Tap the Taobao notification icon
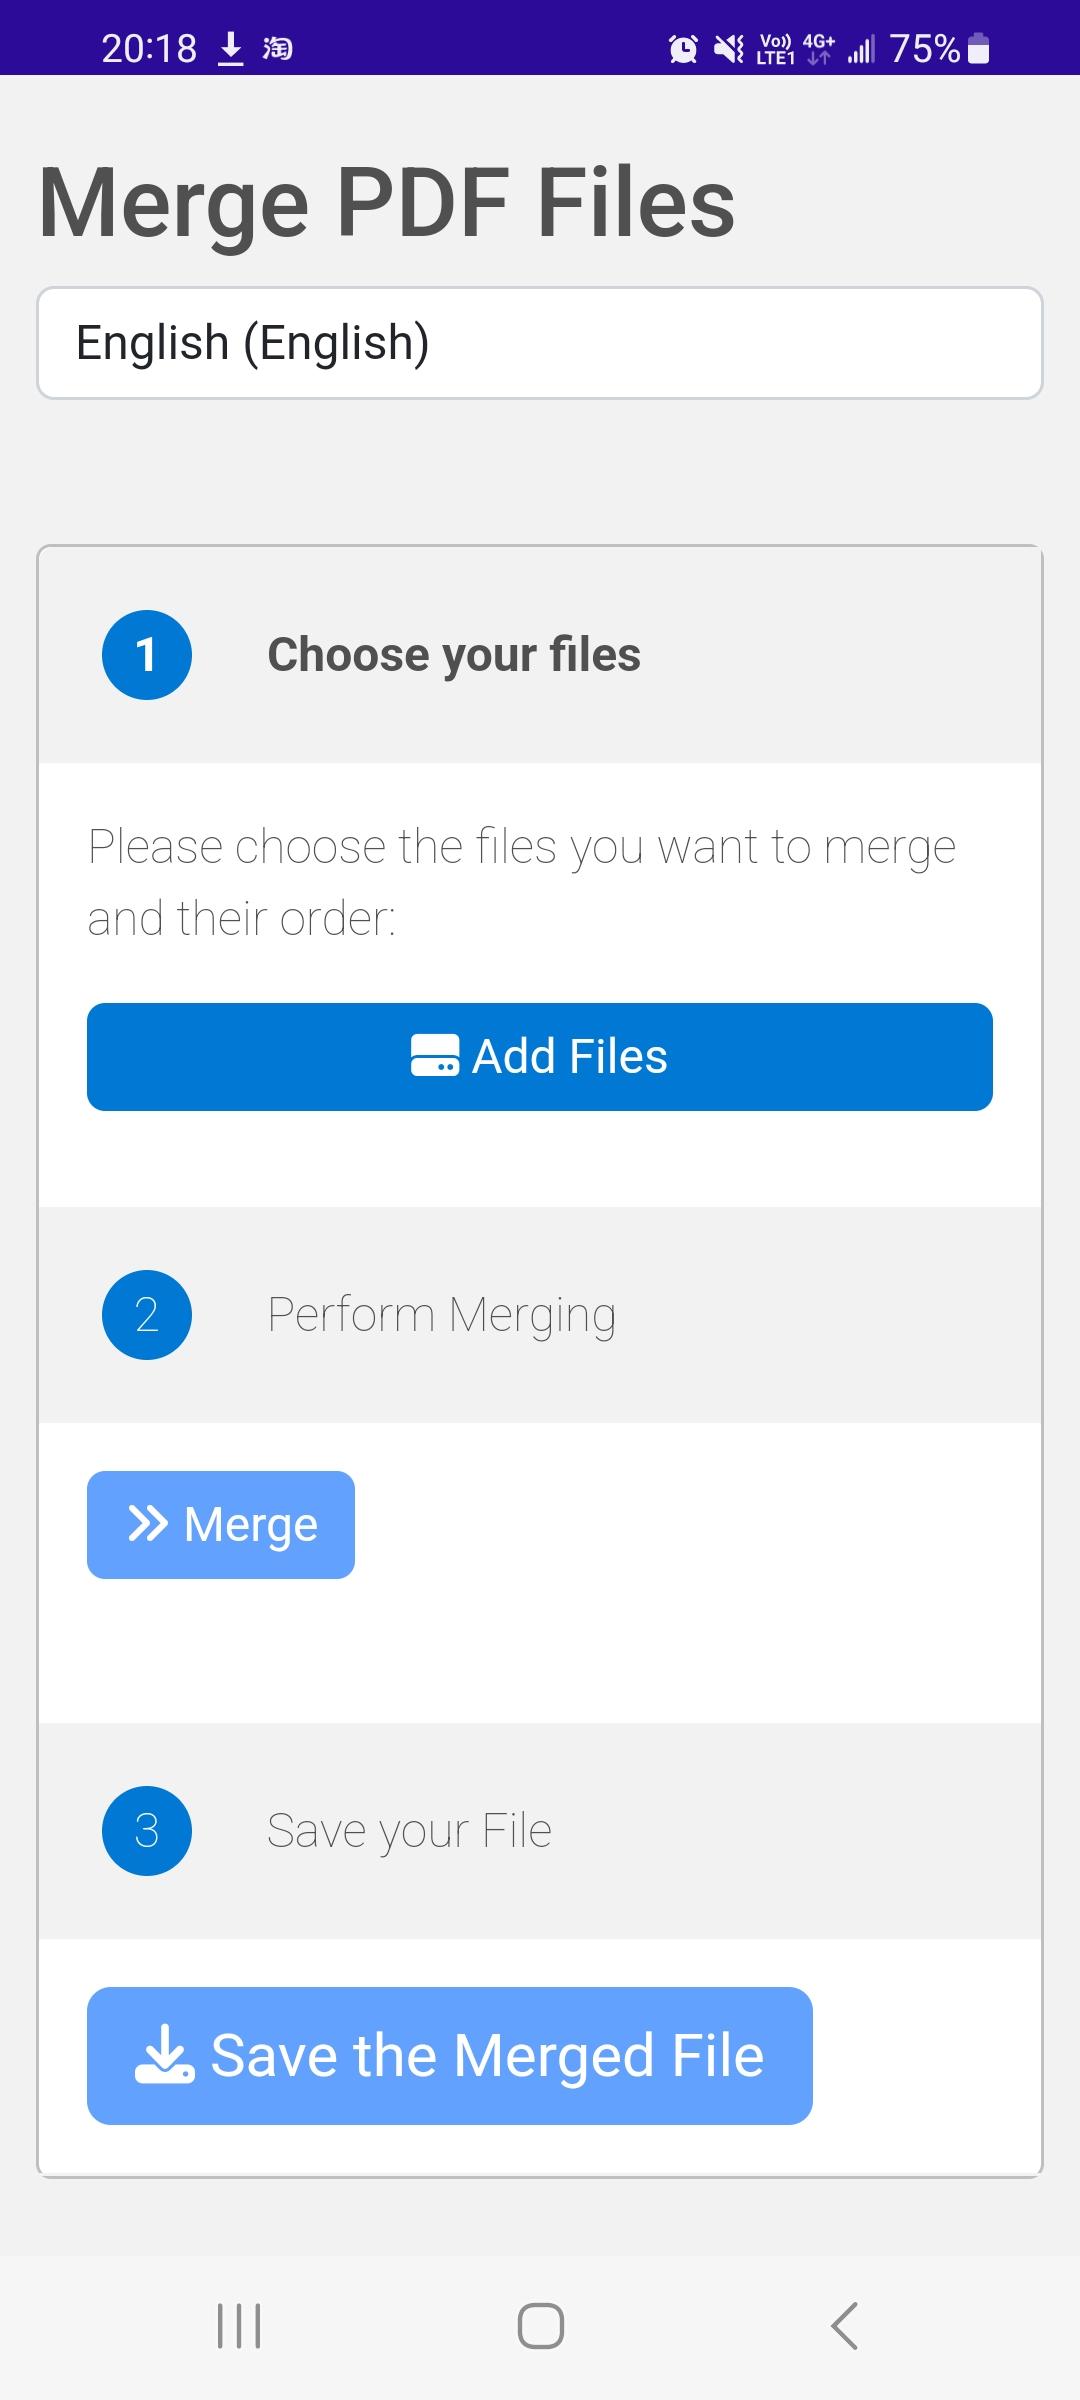 277,48
